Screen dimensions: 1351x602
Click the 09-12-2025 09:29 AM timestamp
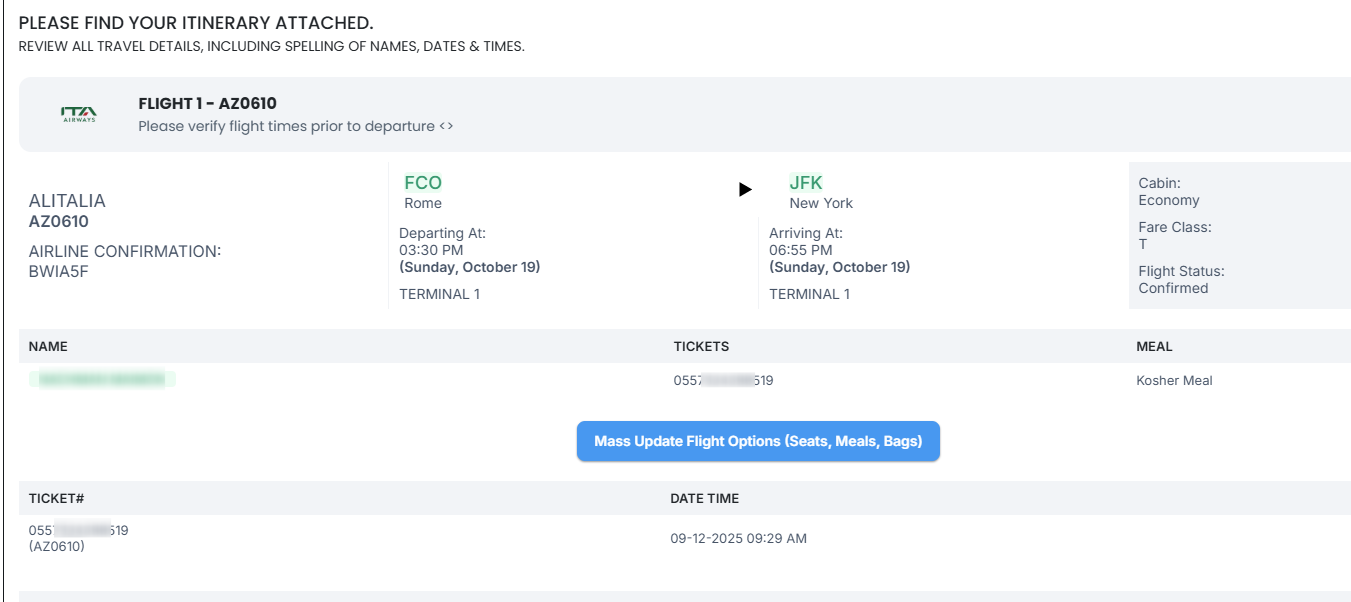pyautogui.click(x=738, y=538)
